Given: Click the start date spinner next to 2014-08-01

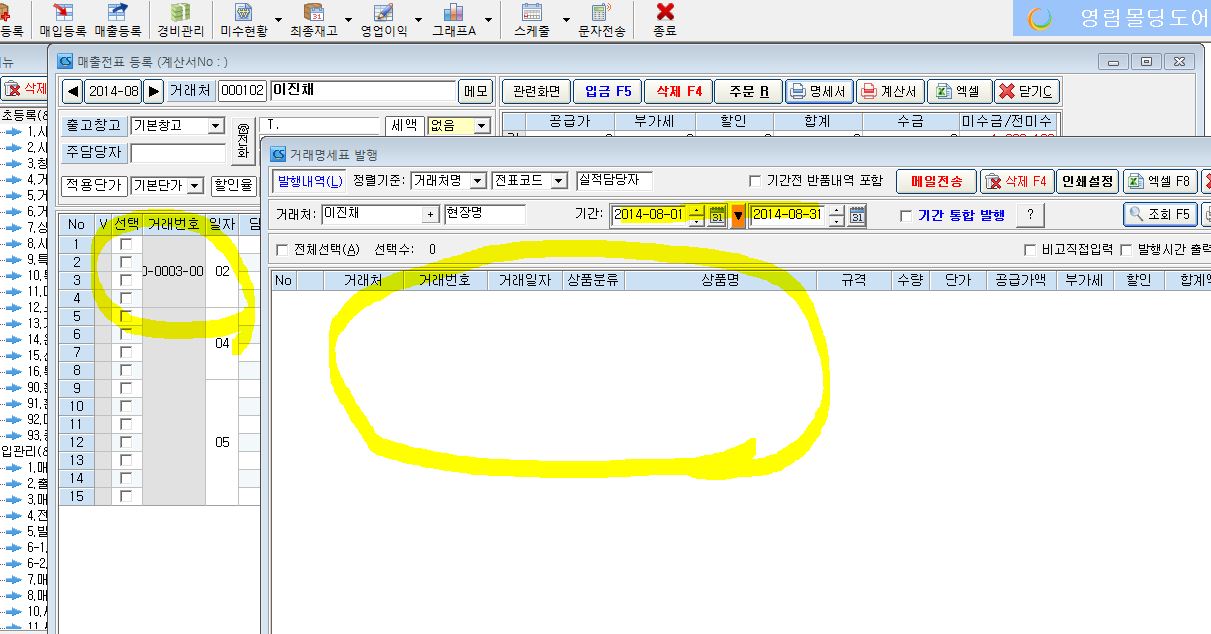Looking at the screenshot, I should click(x=697, y=215).
